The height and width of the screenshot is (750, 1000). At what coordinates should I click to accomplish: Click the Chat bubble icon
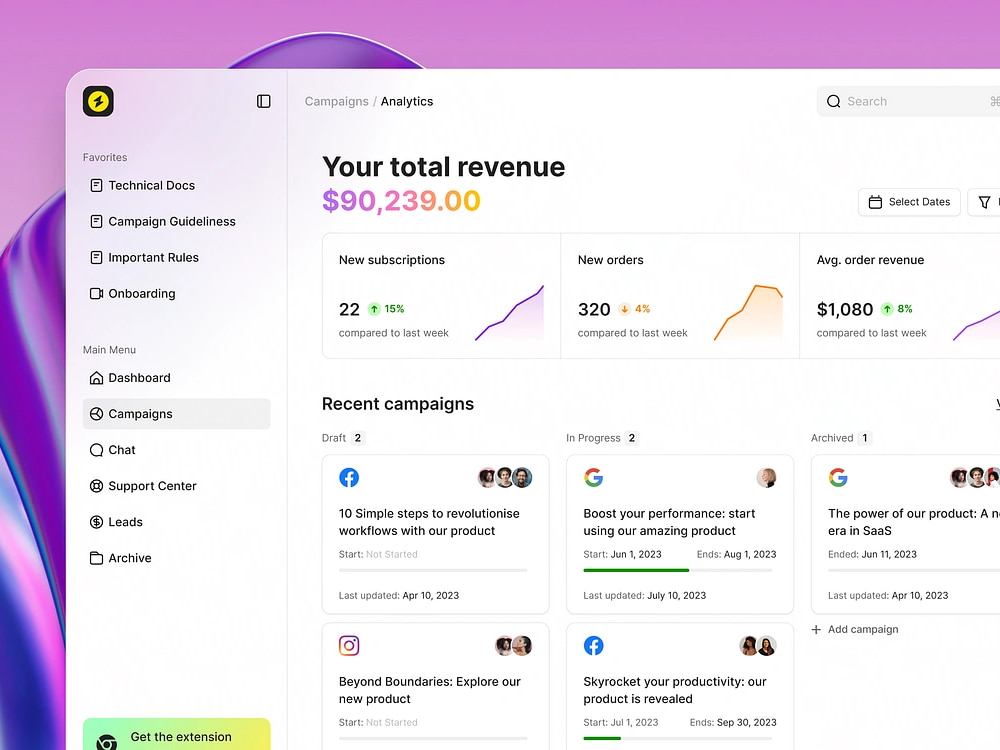(x=96, y=450)
